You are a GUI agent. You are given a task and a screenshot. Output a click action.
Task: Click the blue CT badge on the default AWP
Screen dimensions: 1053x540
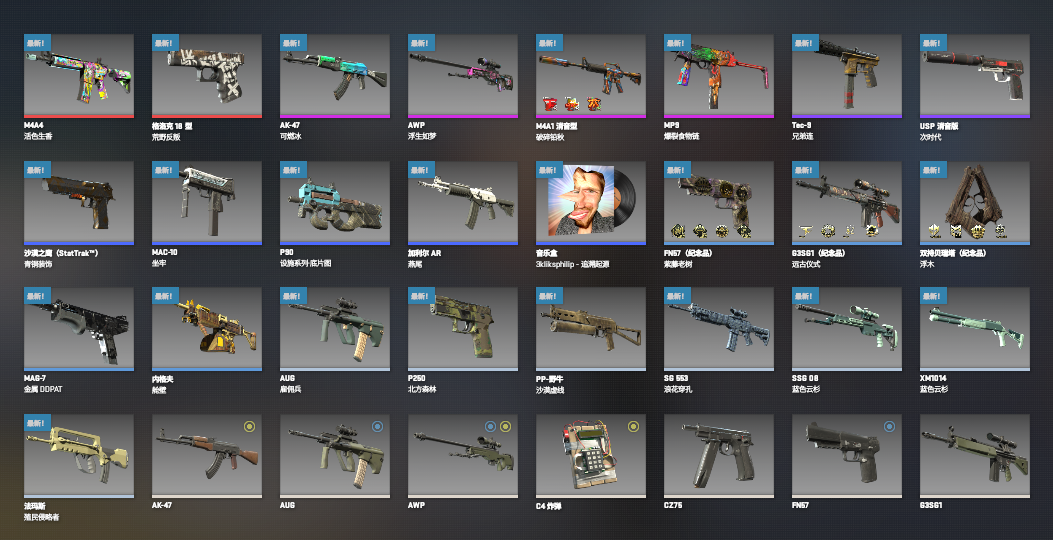tap(491, 426)
